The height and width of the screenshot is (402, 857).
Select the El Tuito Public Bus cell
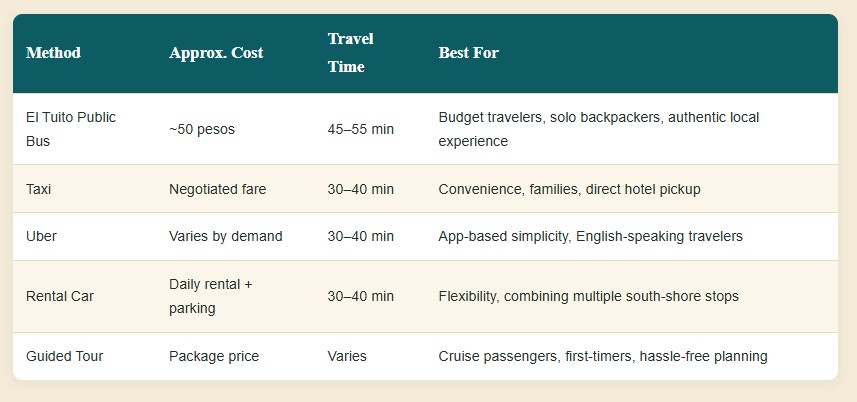pyautogui.click(x=71, y=129)
